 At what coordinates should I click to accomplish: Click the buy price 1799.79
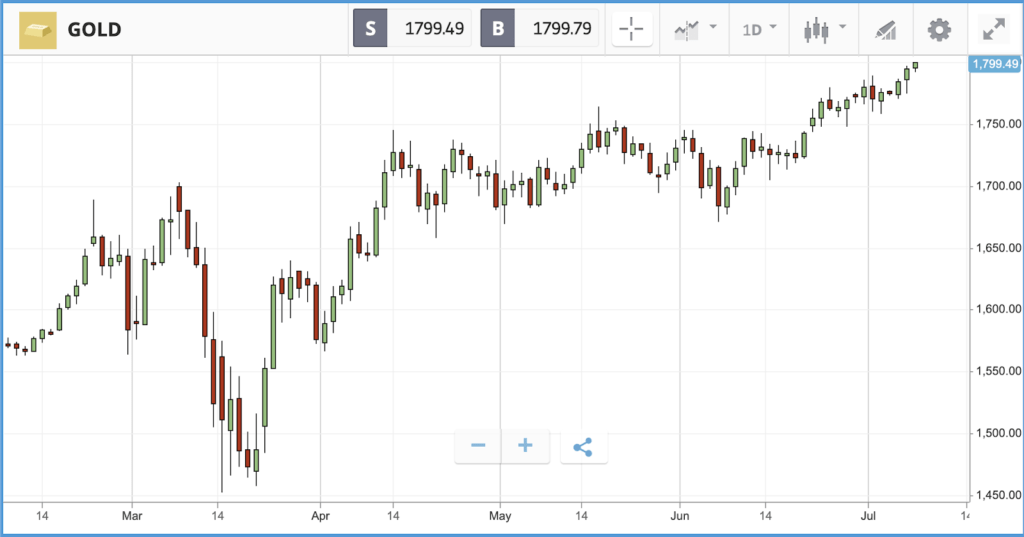[x=562, y=28]
